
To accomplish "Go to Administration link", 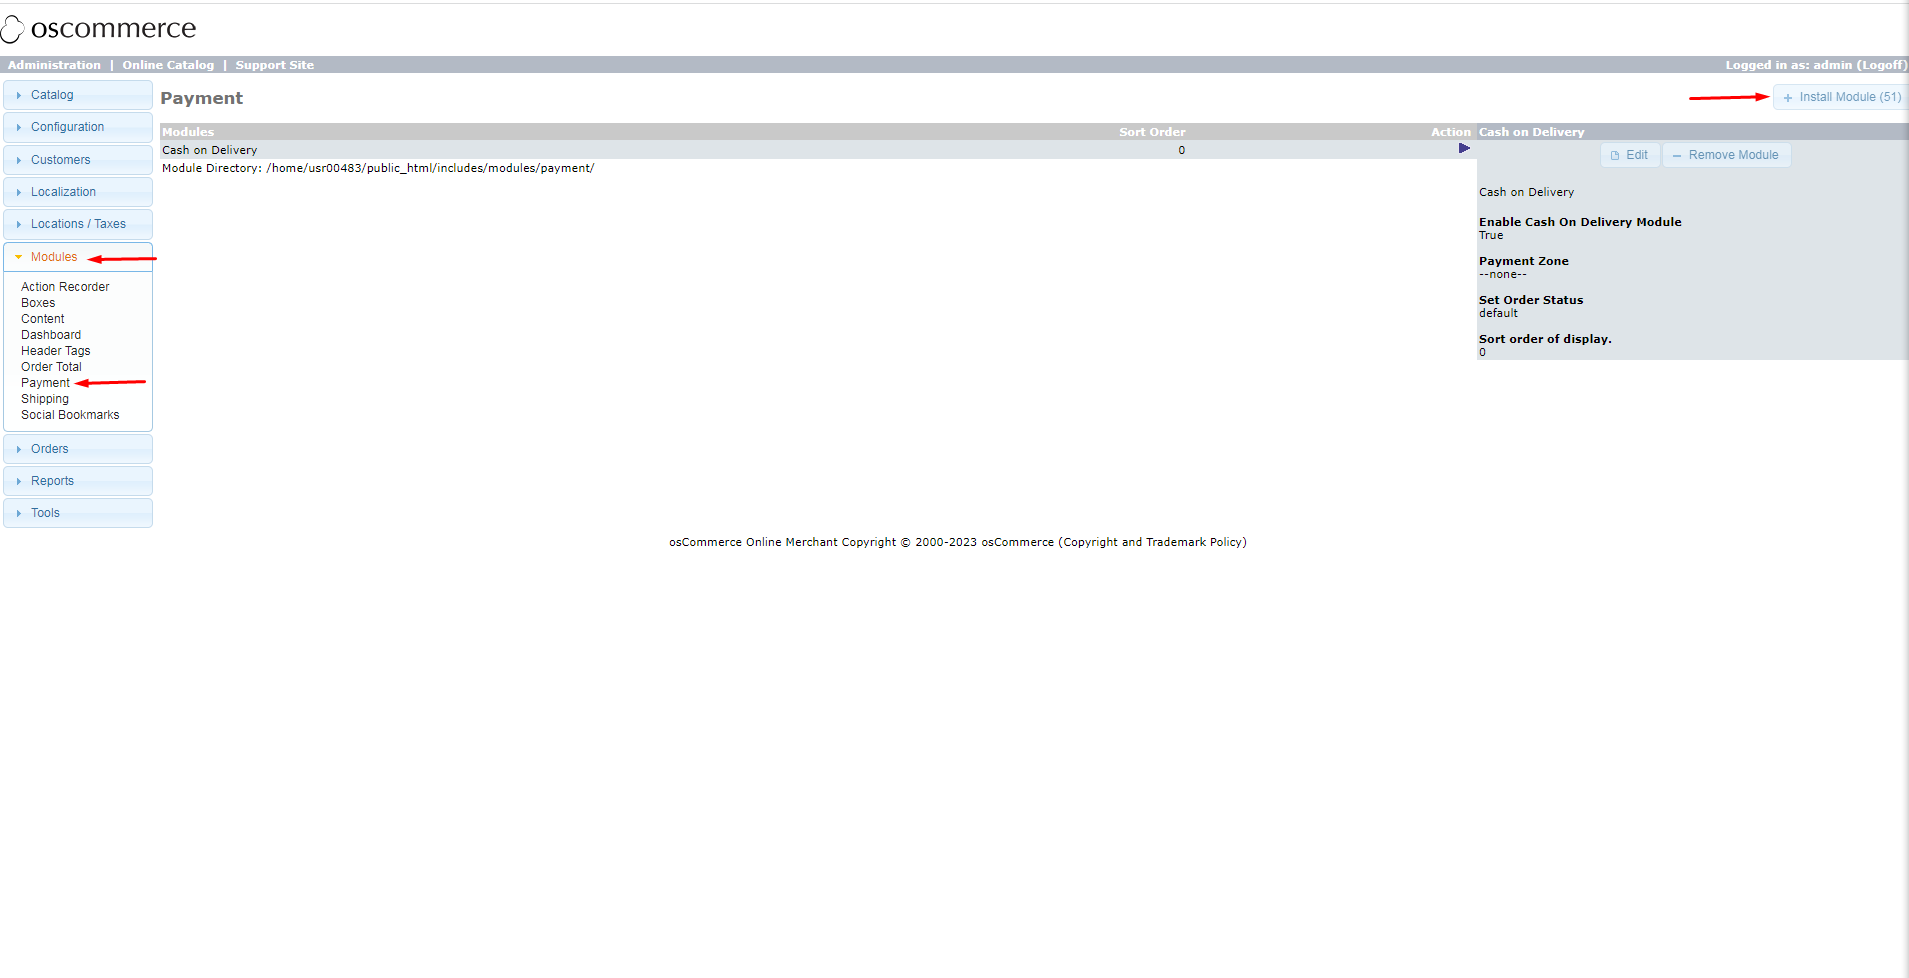I will 54,65.
